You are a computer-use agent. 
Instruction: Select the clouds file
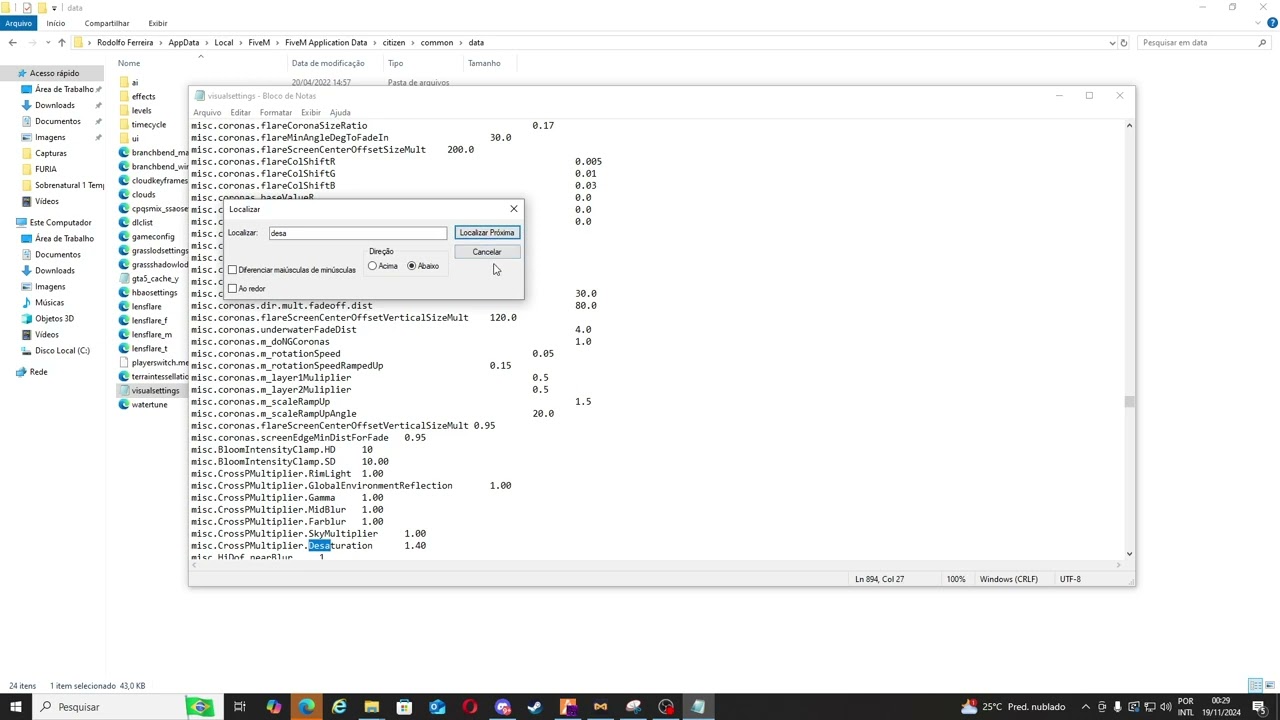pyautogui.click(x=143, y=195)
